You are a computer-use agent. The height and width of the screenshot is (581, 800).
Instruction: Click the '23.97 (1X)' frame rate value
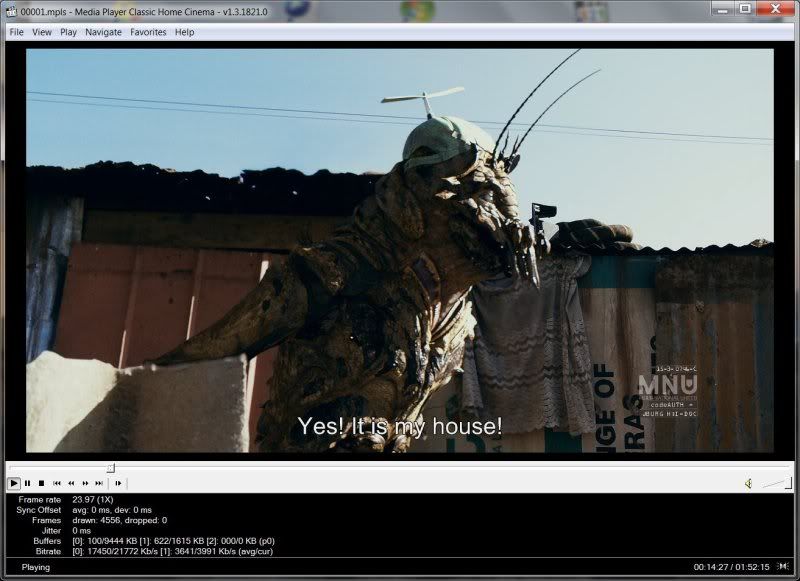click(93, 499)
